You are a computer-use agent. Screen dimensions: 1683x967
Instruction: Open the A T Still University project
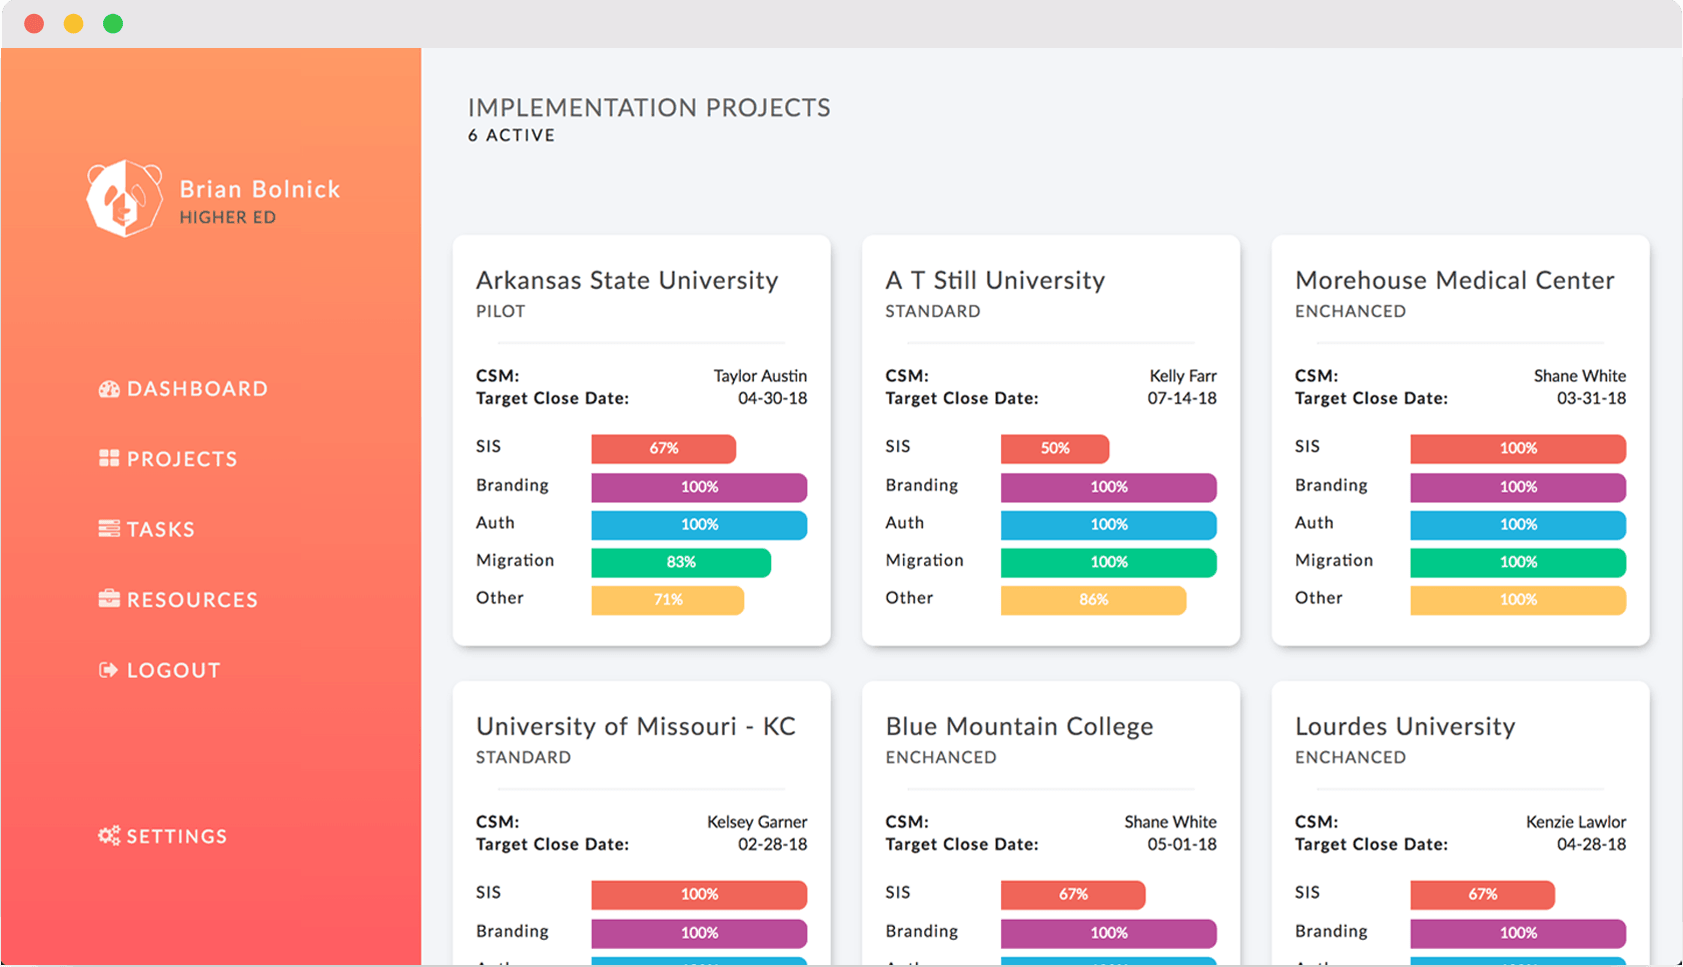click(x=995, y=280)
